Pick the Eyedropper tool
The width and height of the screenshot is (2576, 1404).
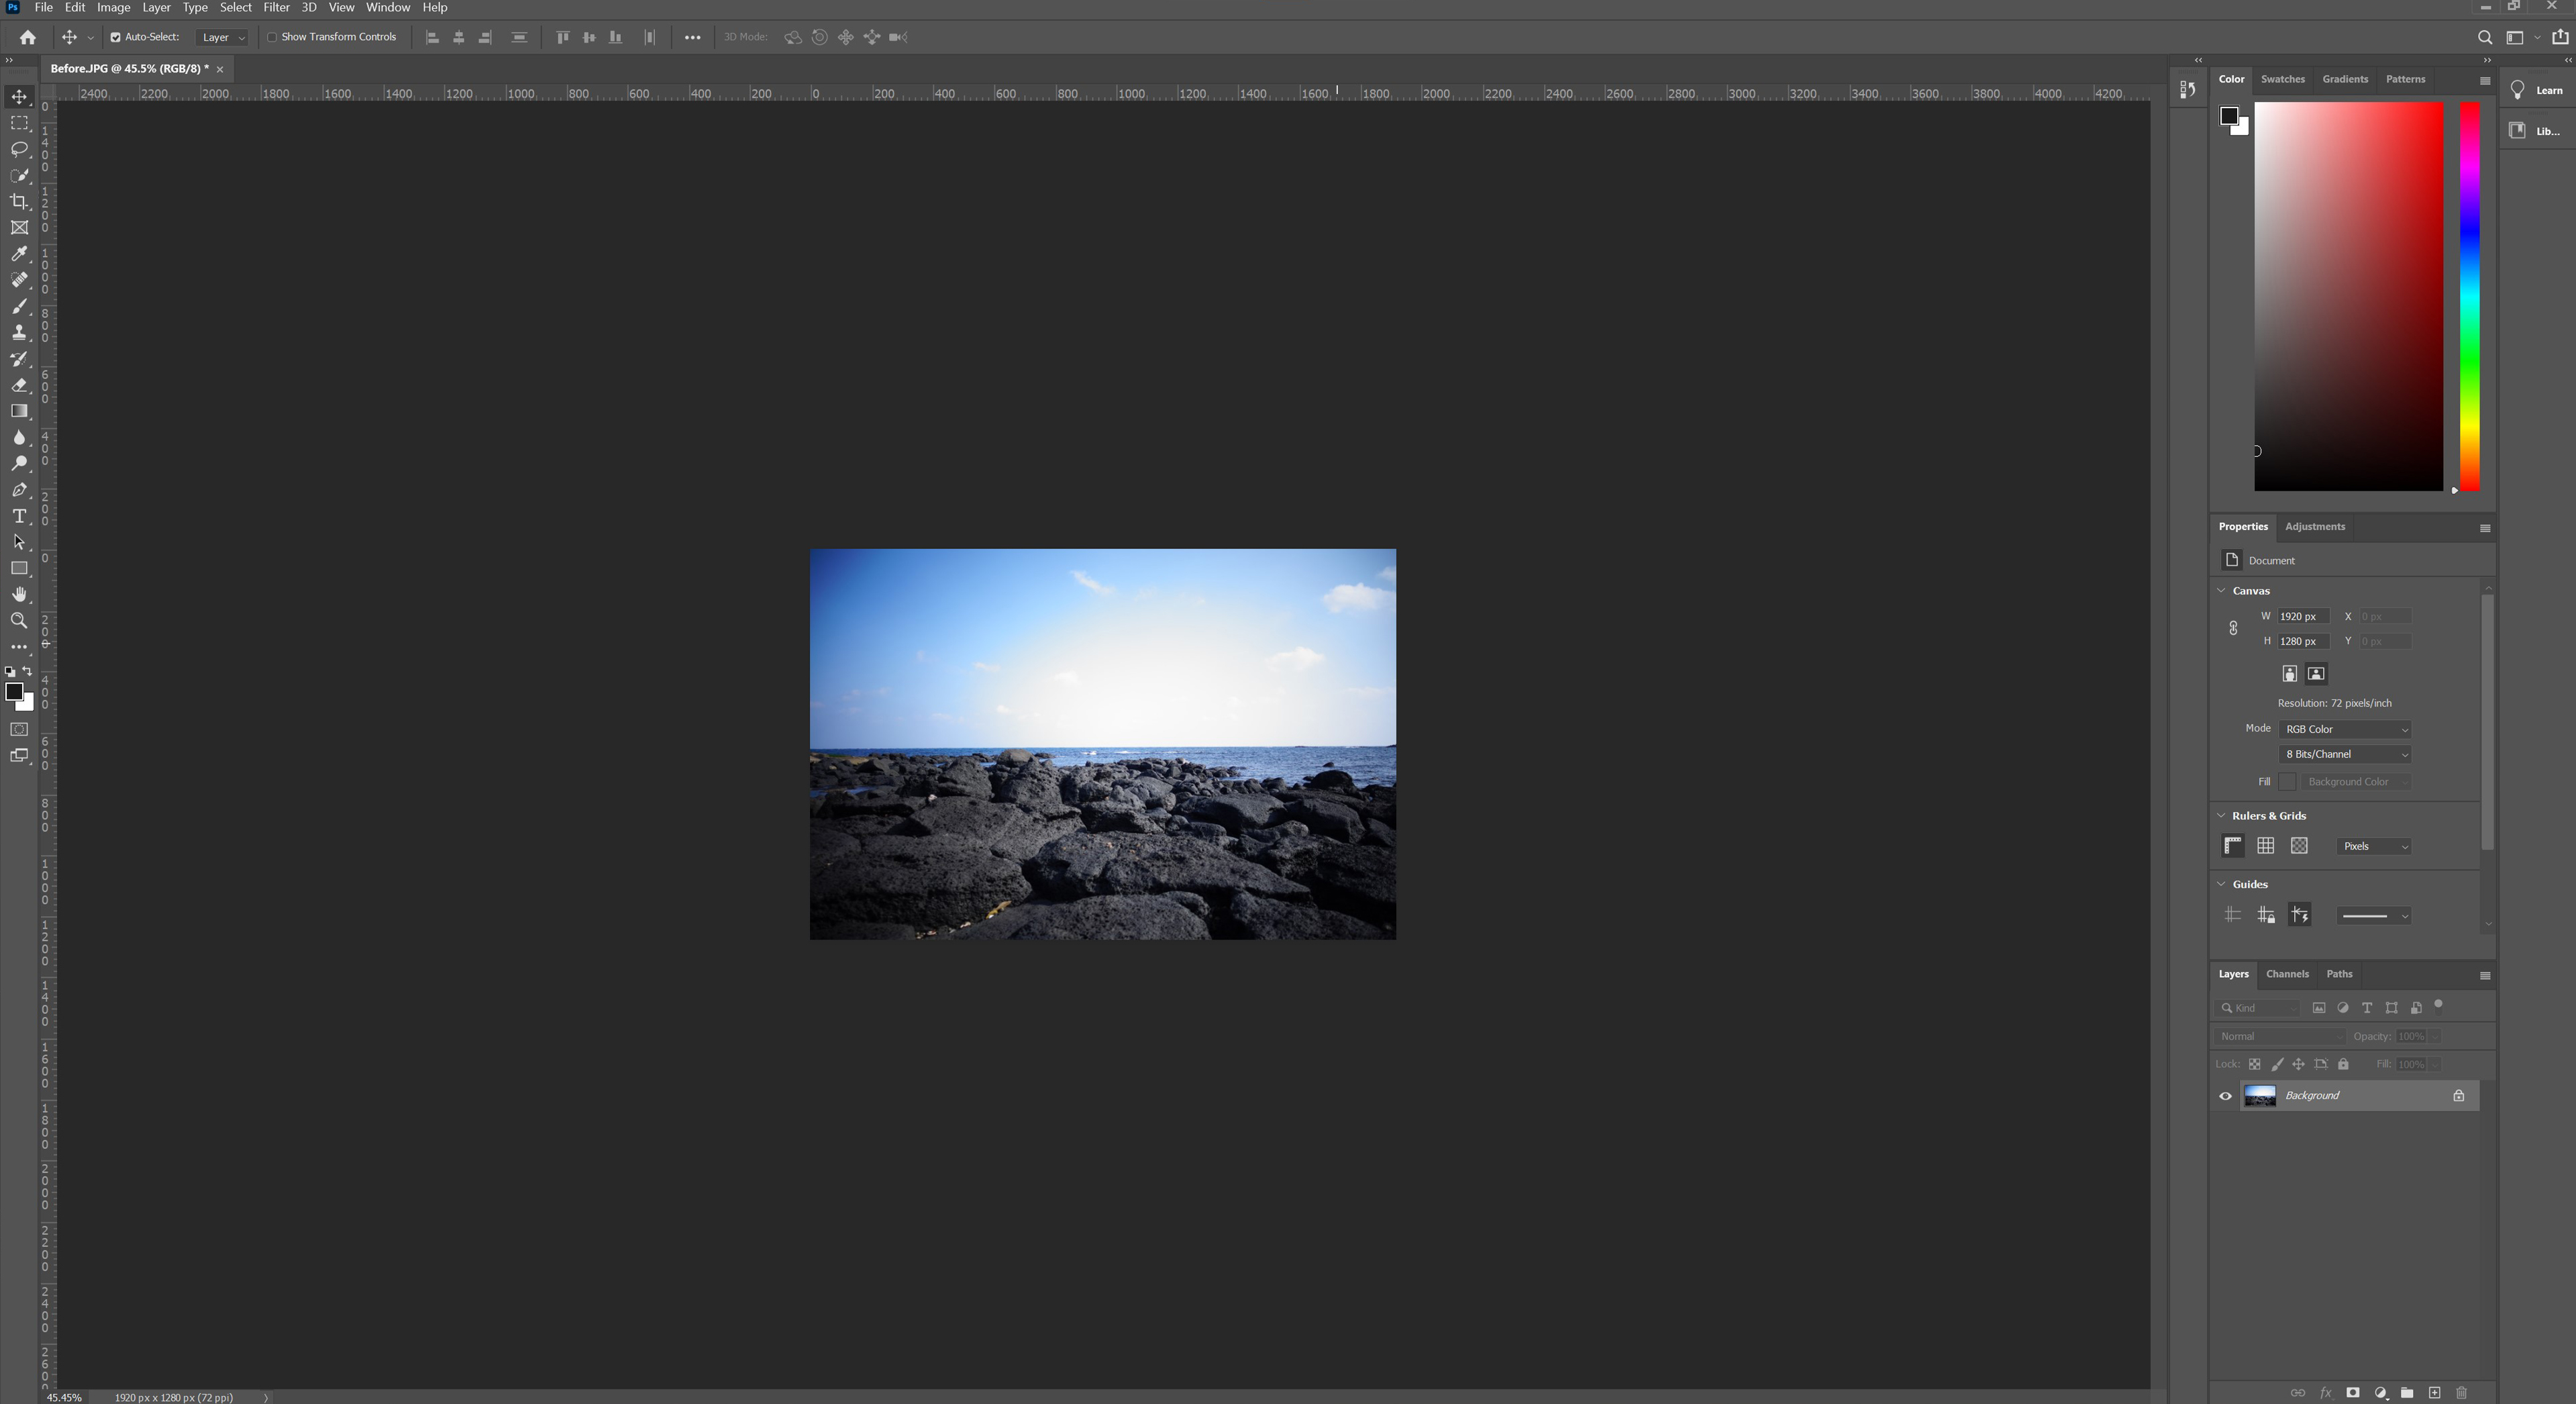point(19,254)
